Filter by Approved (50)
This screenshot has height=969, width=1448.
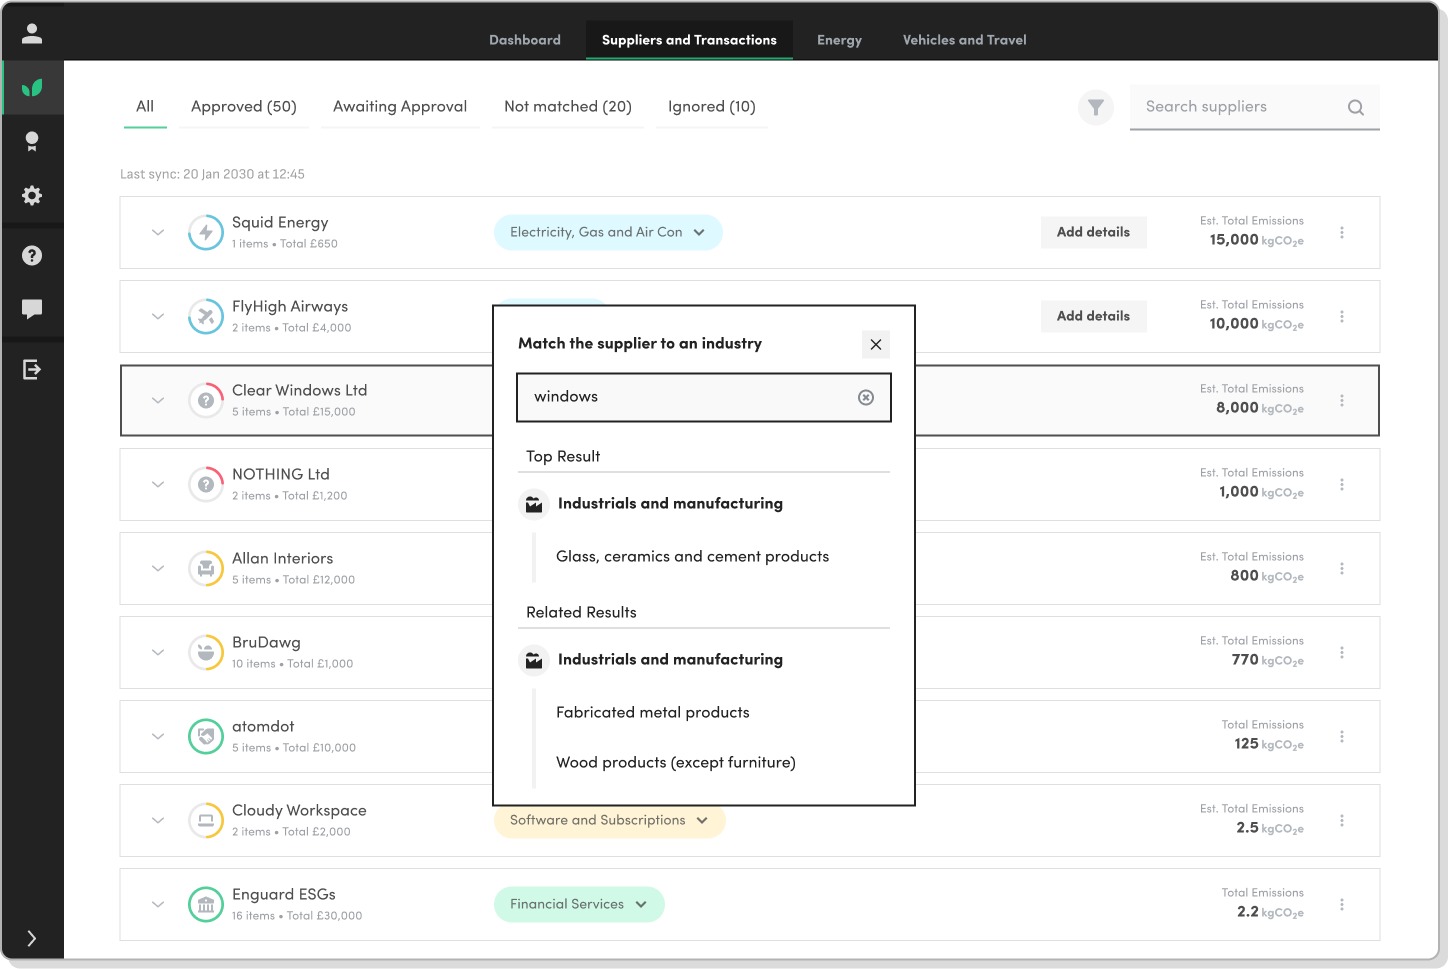click(x=244, y=107)
